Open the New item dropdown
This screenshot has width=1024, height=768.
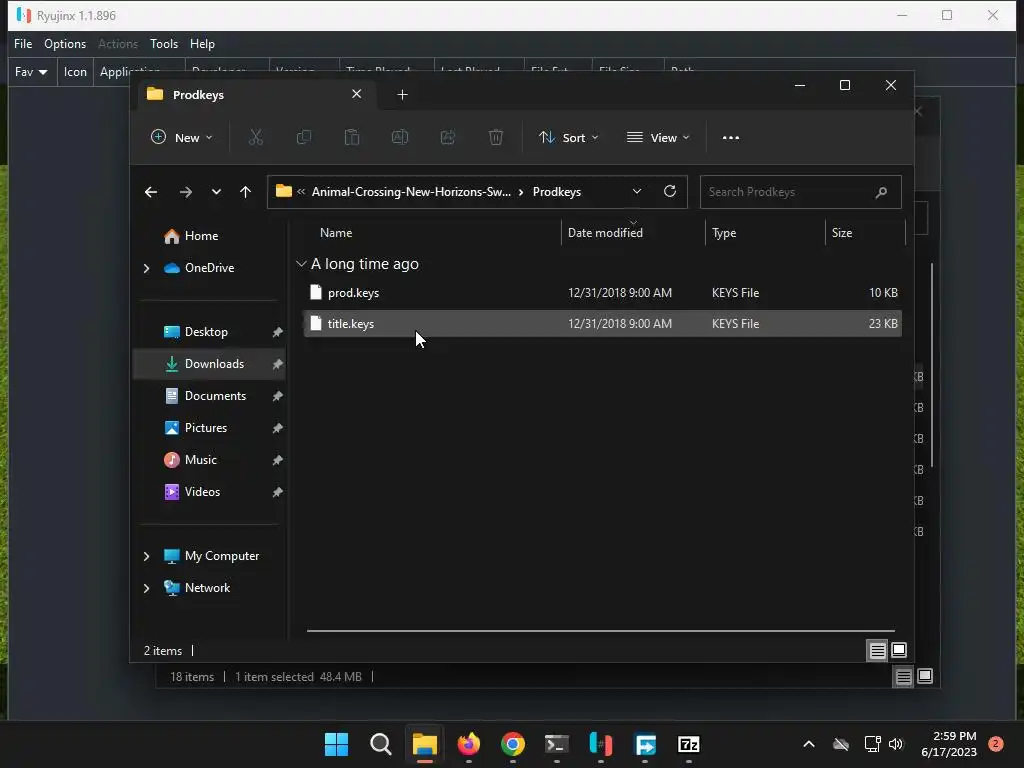pos(182,137)
